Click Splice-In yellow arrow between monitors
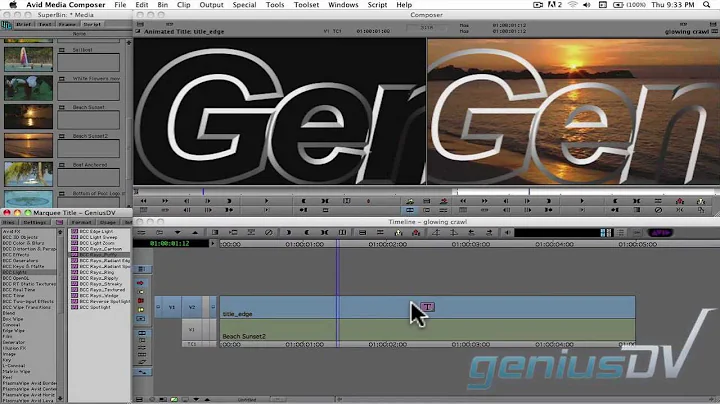This screenshot has width=720, height=404. coord(410,201)
